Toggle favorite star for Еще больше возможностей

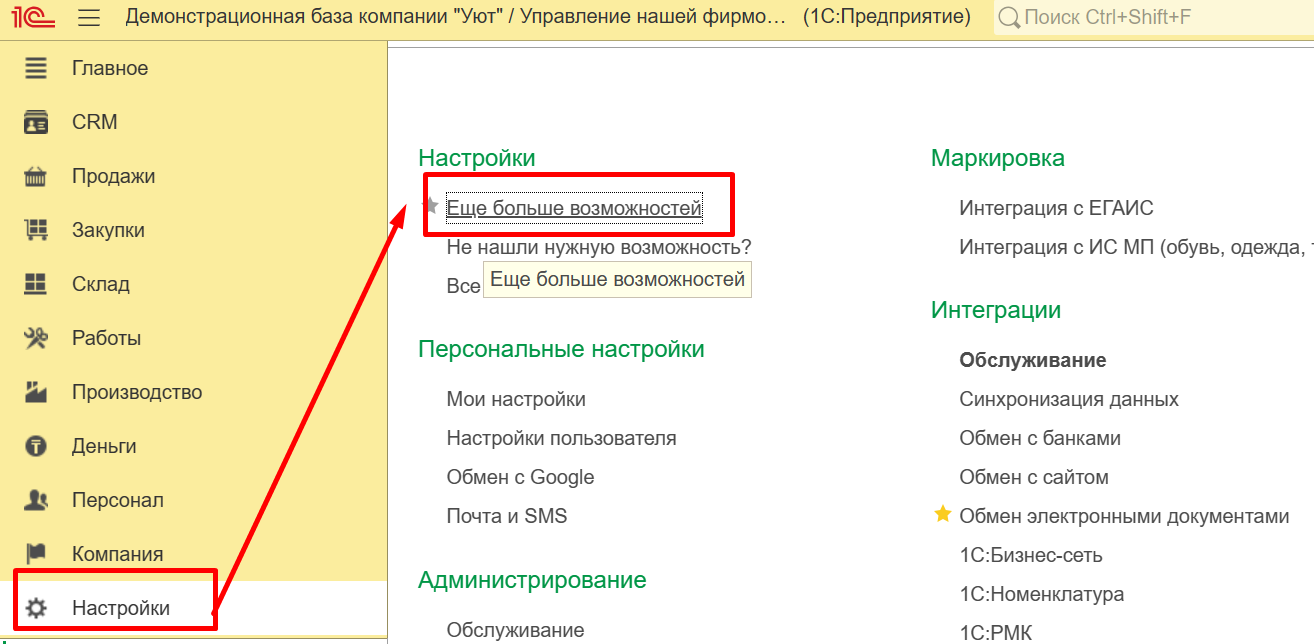coord(431,206)
